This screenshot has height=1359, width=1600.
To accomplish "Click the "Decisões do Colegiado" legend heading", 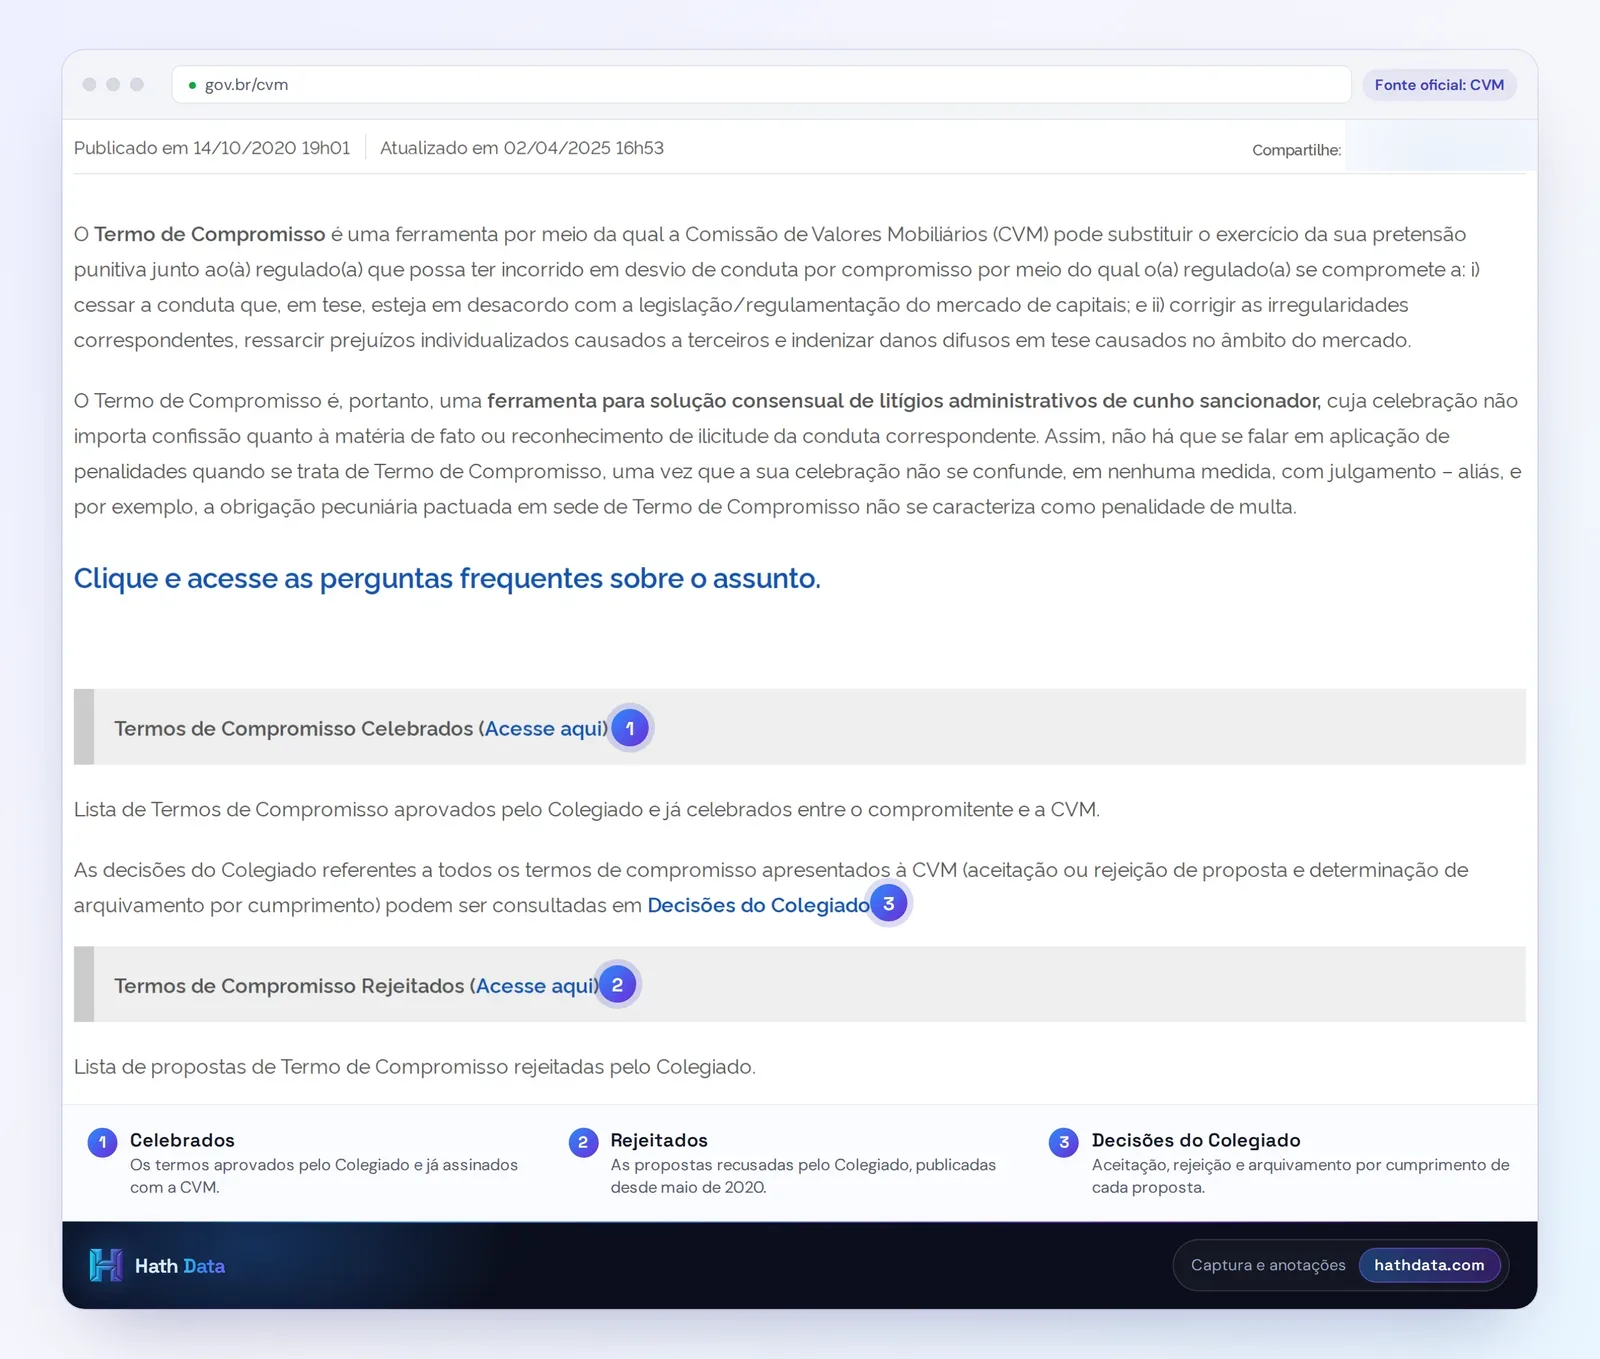I will (x=1196, y=1140).
